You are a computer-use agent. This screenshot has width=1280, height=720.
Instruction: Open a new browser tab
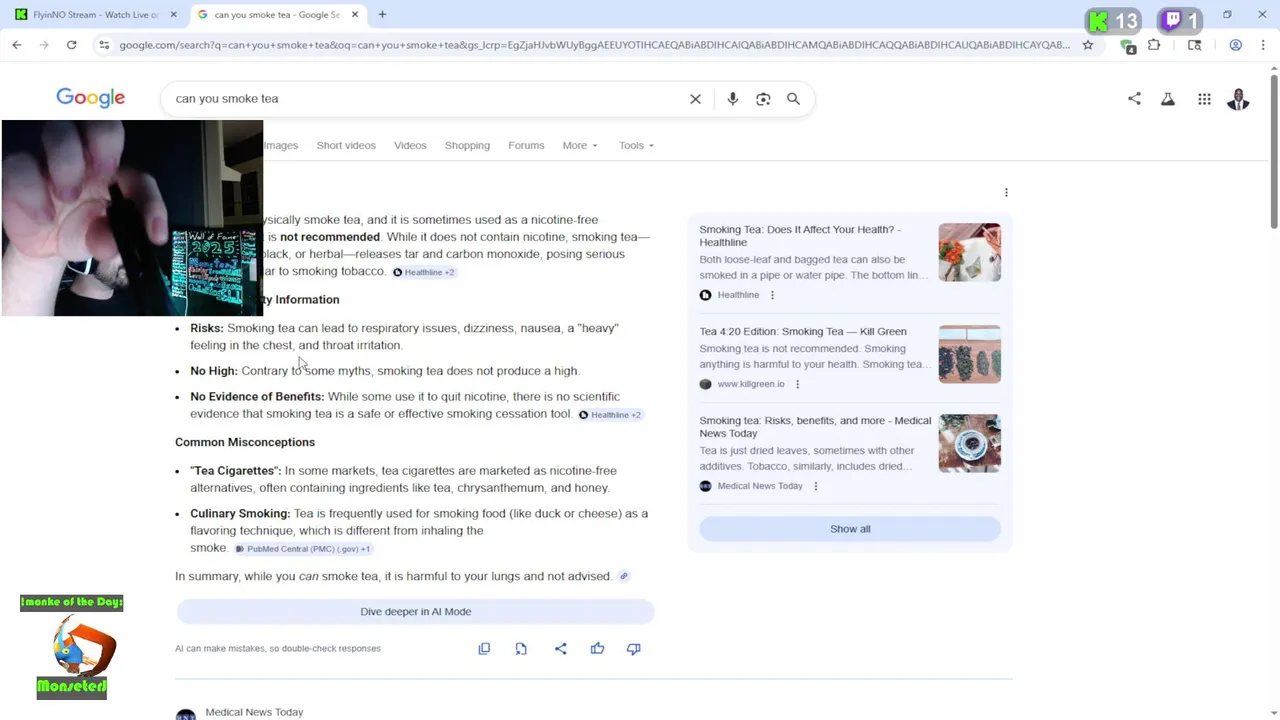382,14
